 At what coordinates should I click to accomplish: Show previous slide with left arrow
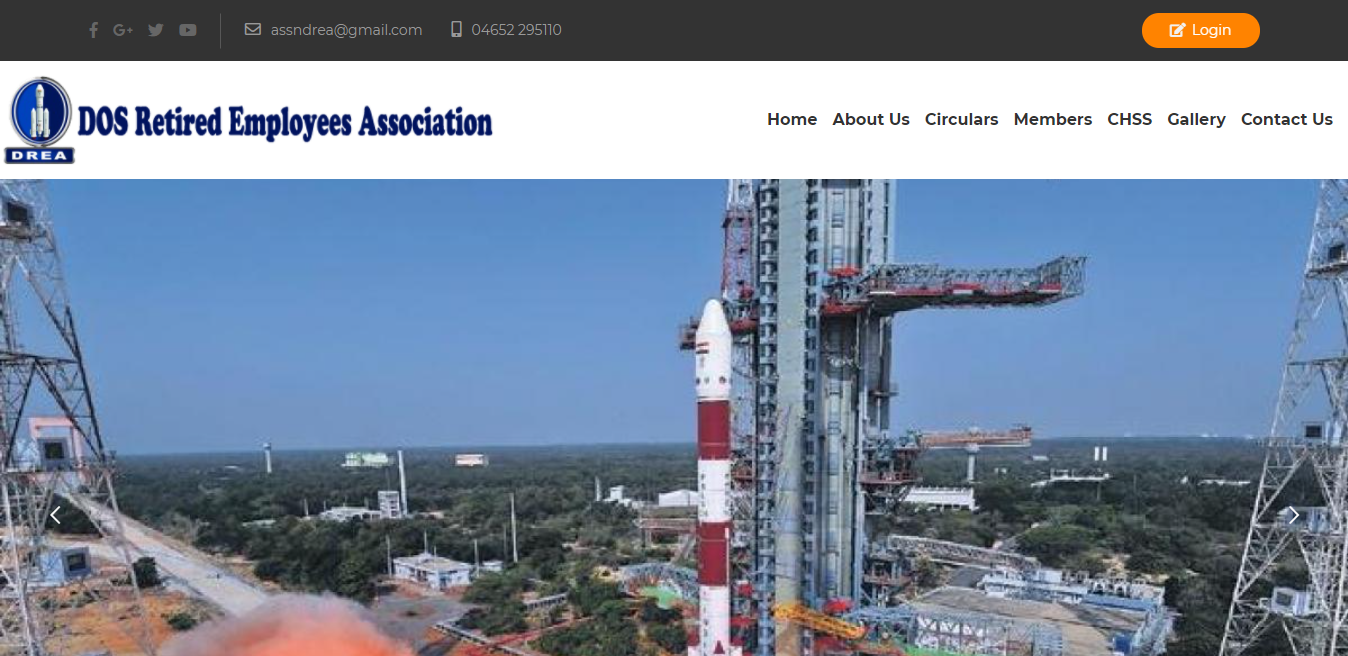click(x=56, y=515)
